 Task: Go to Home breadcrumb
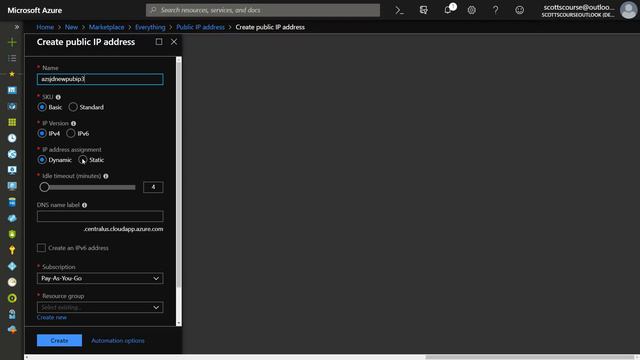(45, 27)
